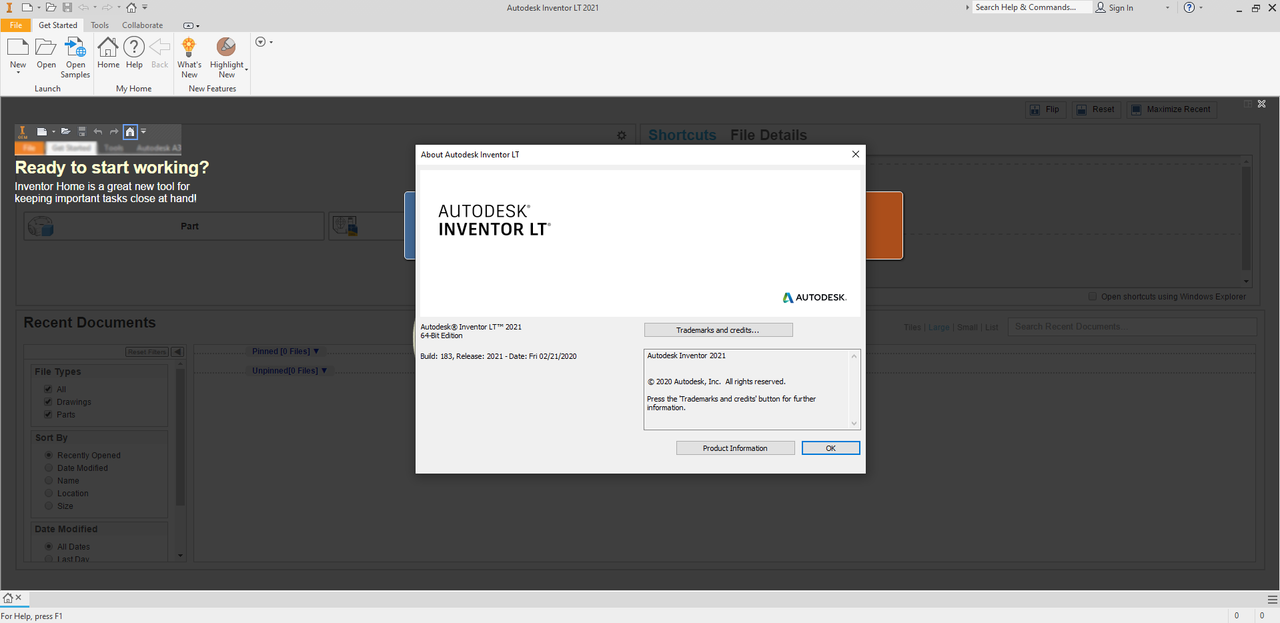Click the Part template icon in Home
Screen dimensions: 1280x623
[42, 227]
